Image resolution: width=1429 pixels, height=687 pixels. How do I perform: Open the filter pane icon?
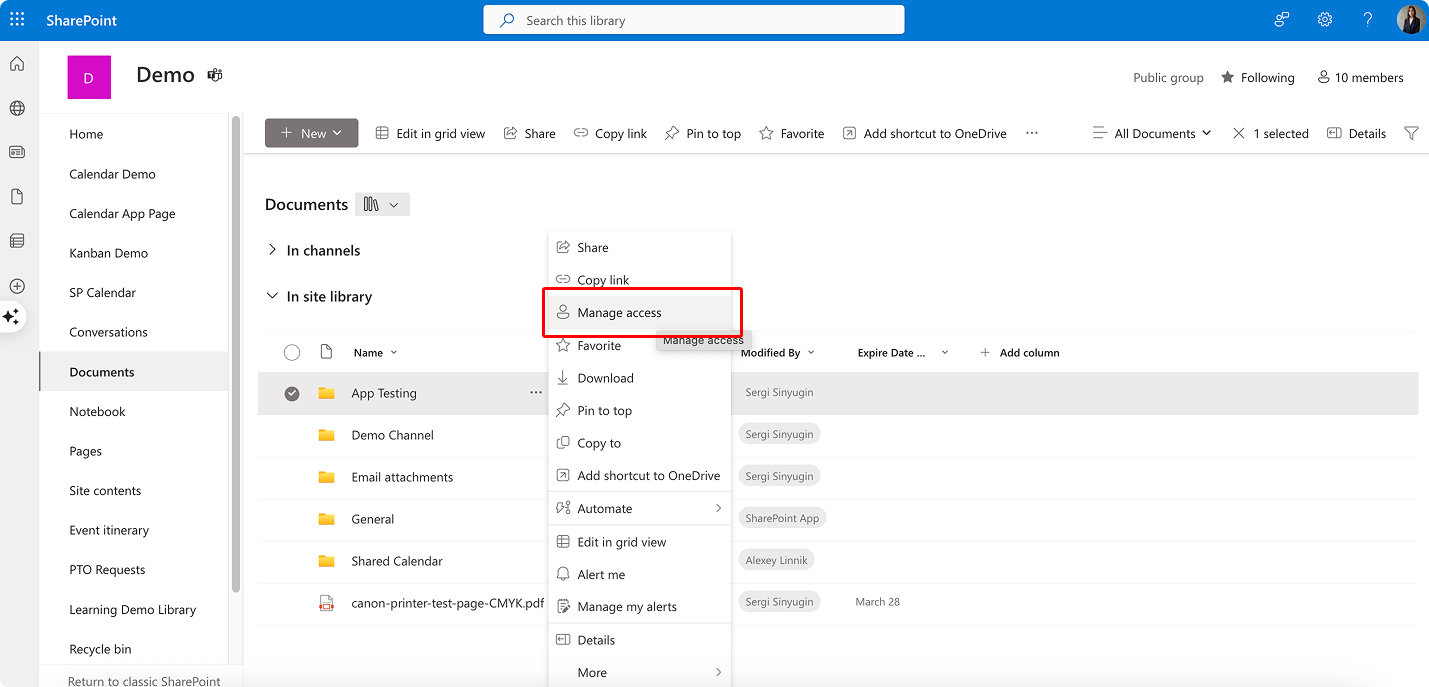1412,132
